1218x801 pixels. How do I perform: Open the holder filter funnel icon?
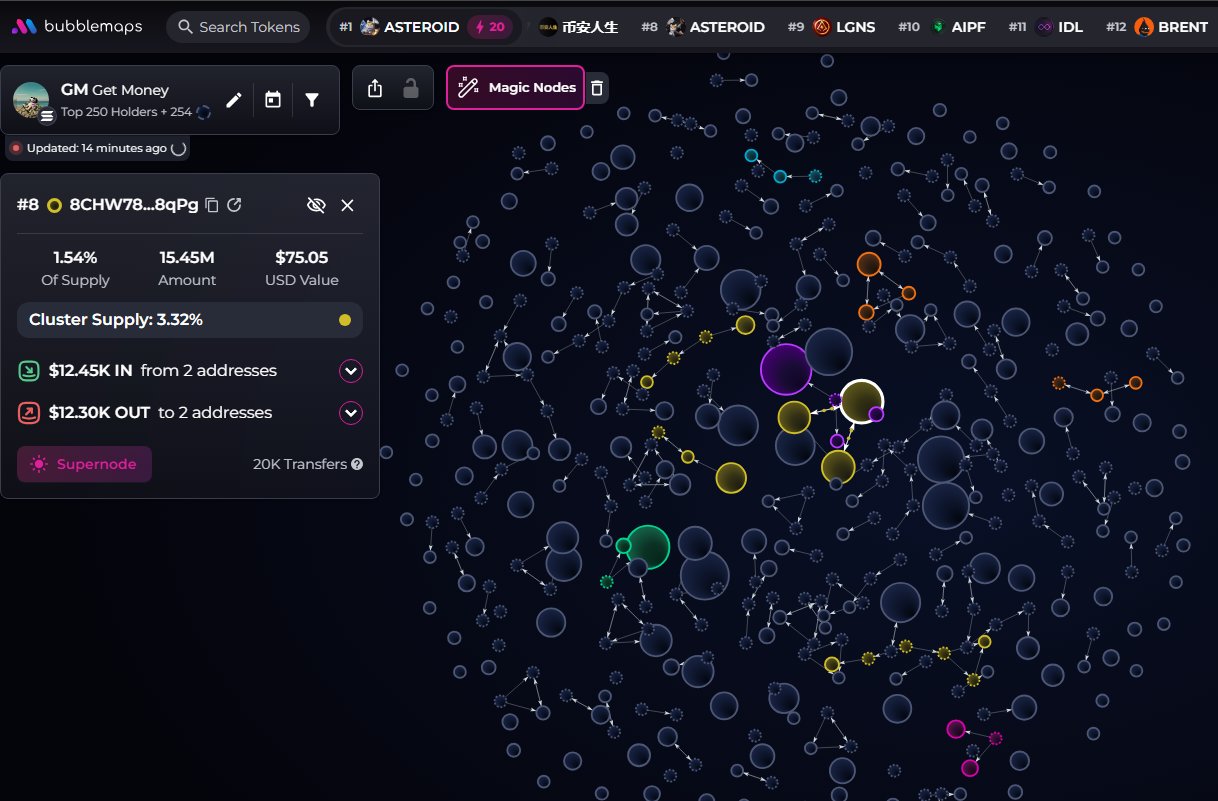(x=312, y=99)
